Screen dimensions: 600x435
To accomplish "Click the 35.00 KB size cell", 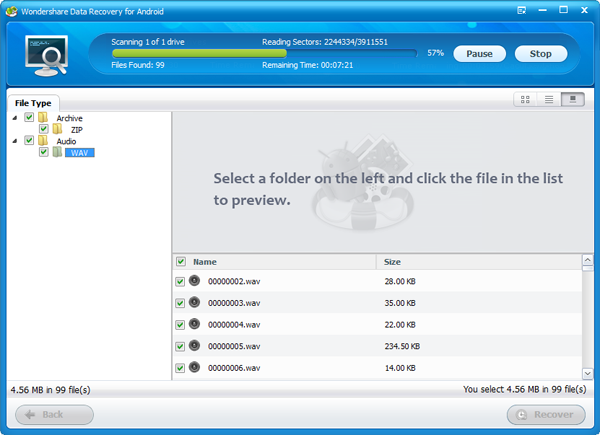I will tap(400, 303).
